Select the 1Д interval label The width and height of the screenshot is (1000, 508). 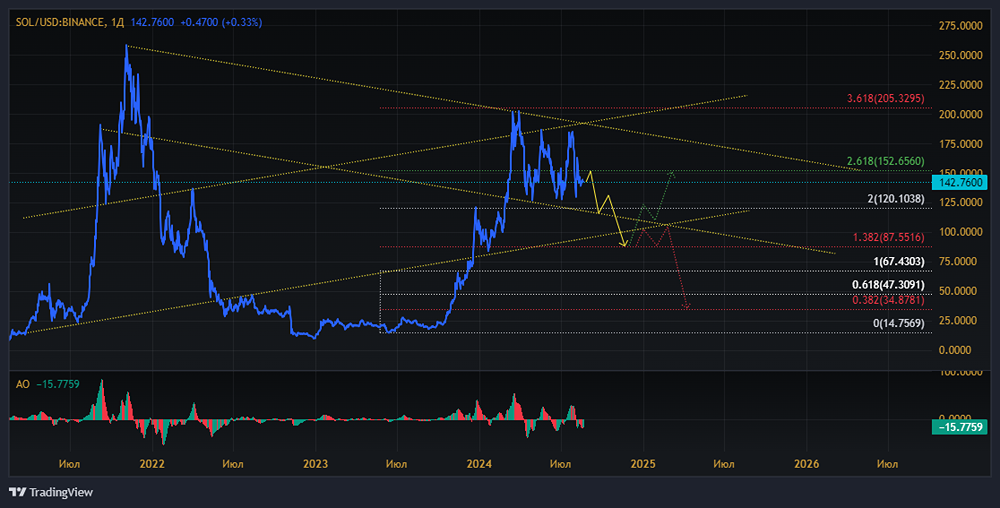pyautogui.click(x=117, y=22)
